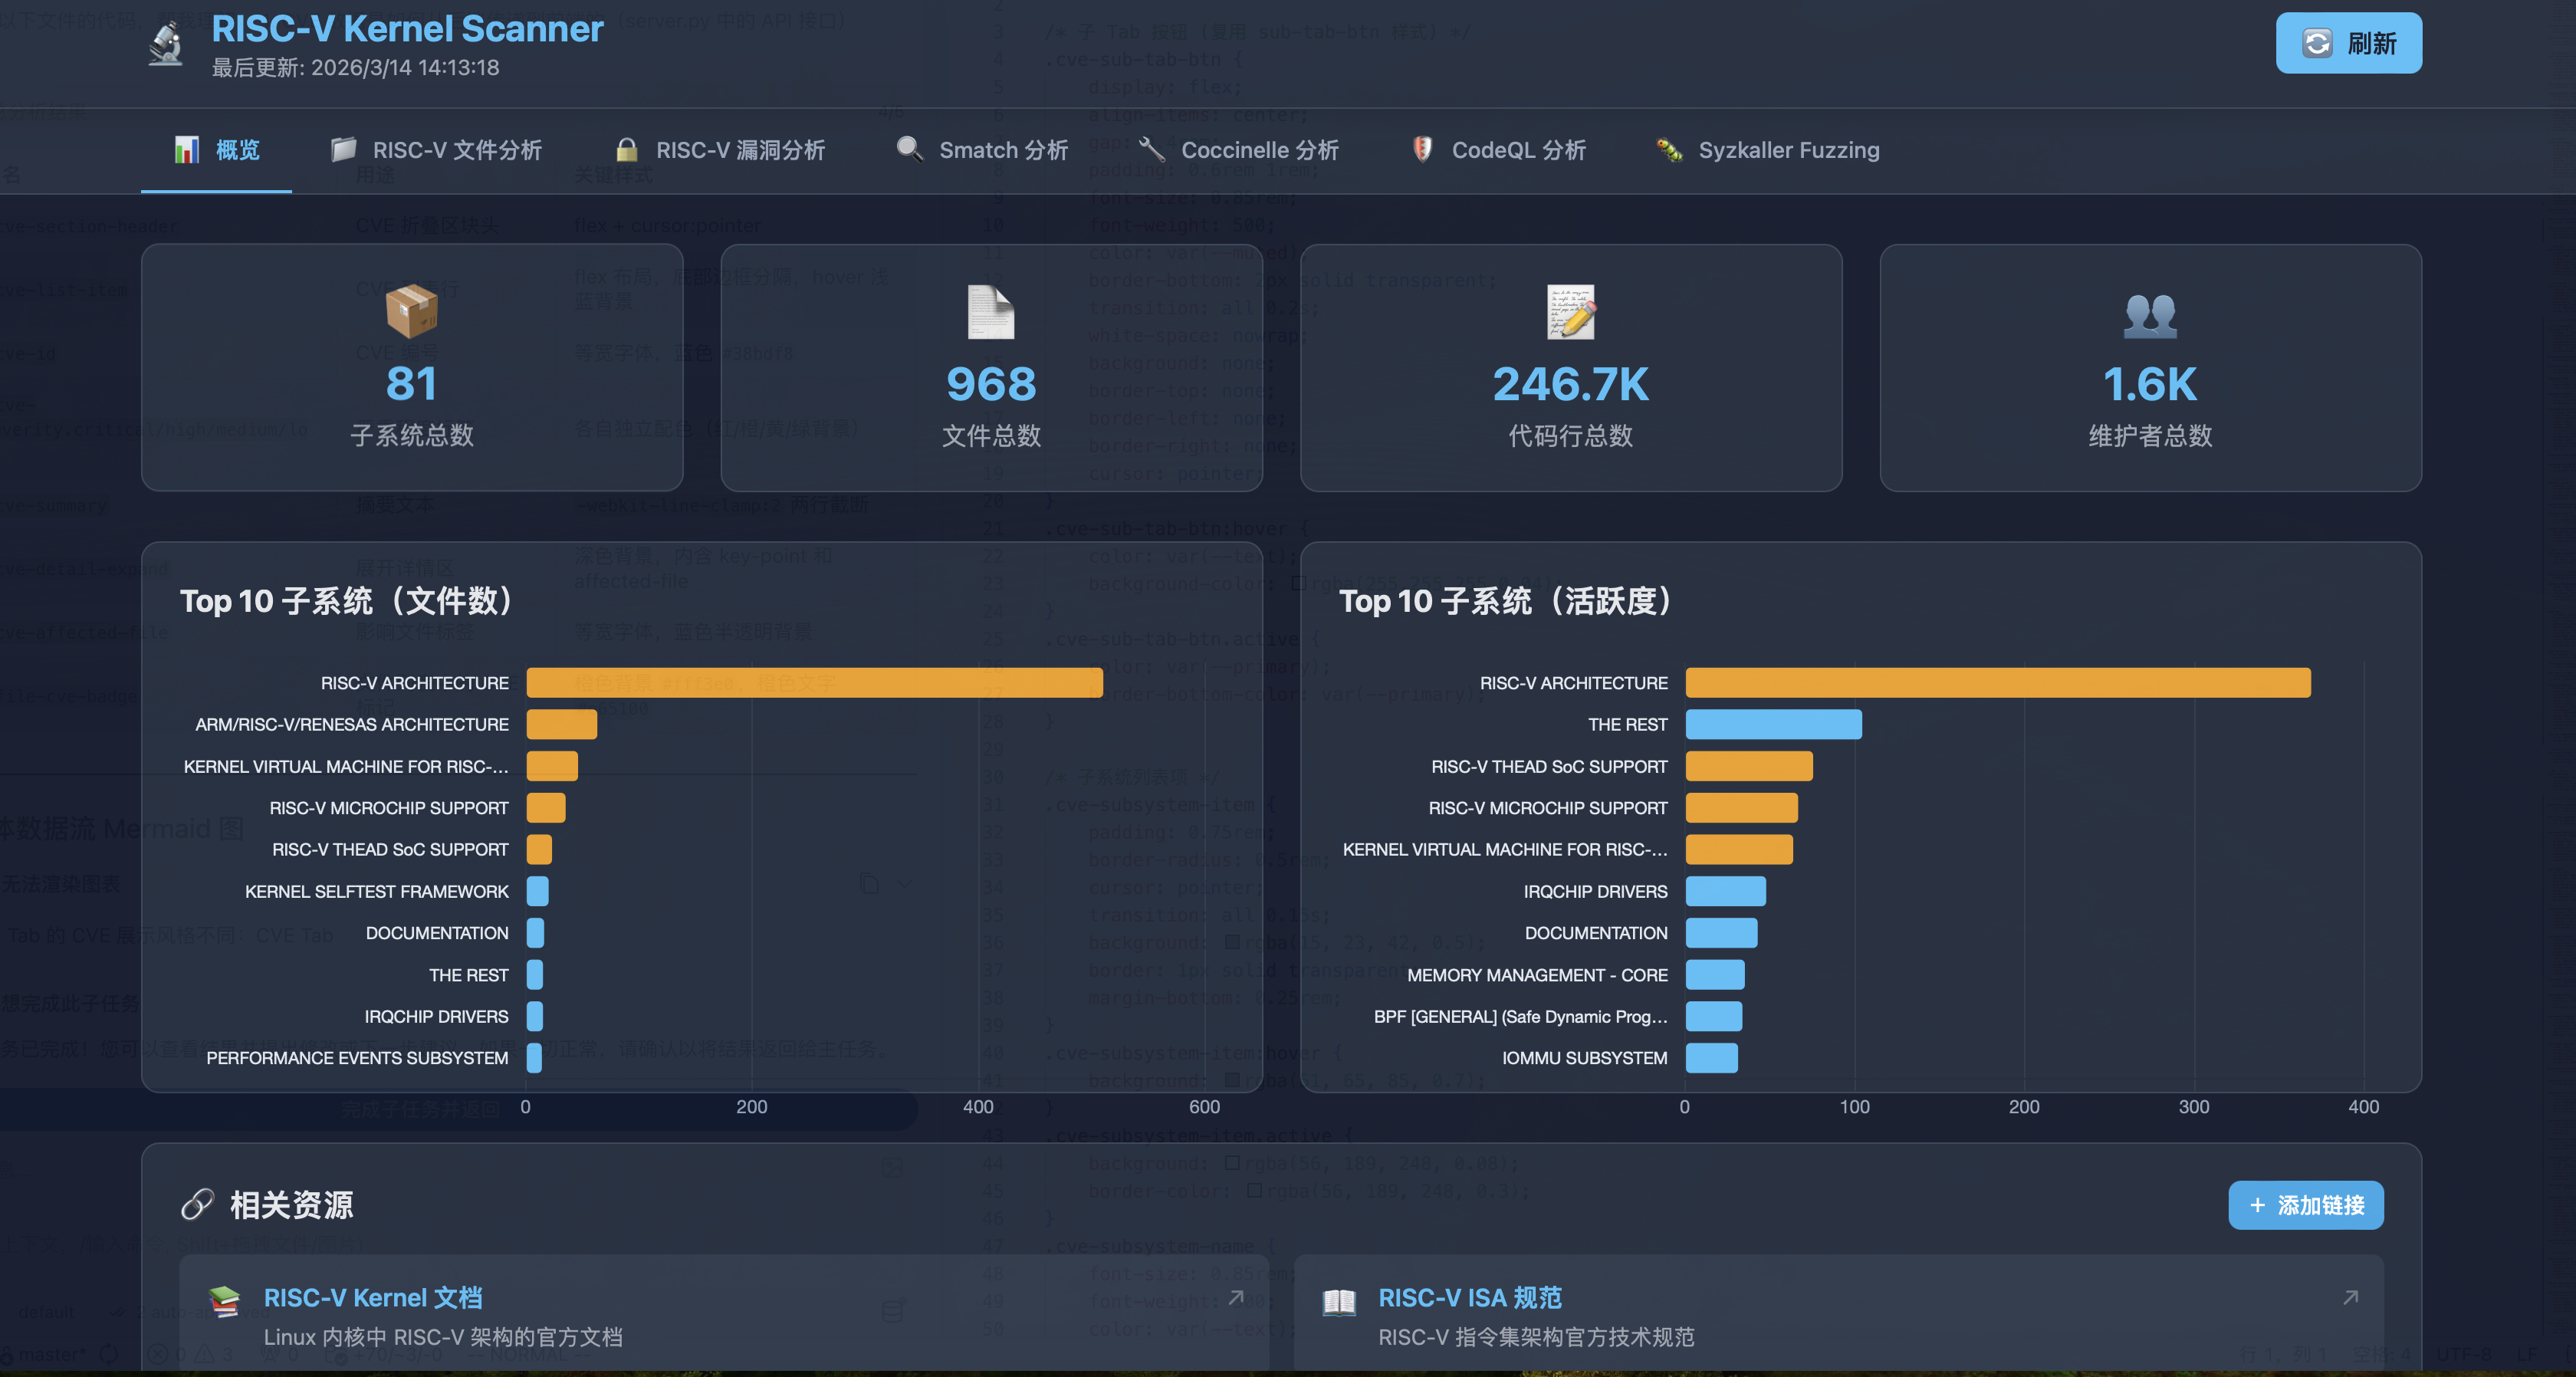
Task: Open the RISC-V ISA 规范 link
Action: (x=1469, y=1297)
